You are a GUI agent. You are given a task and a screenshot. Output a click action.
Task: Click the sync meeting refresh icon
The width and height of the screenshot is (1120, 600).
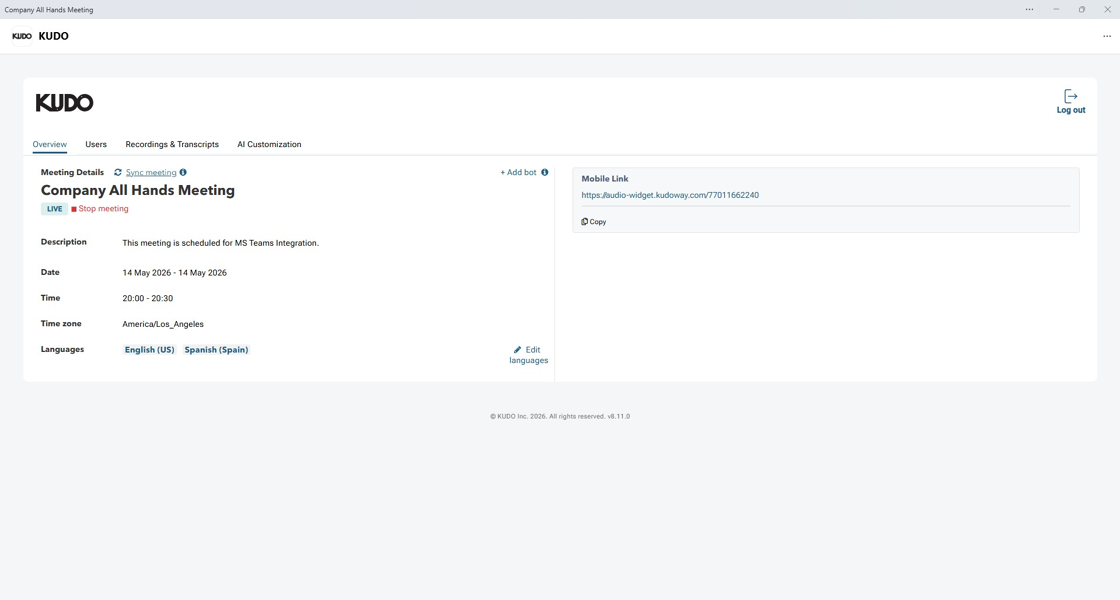[118, 172]
